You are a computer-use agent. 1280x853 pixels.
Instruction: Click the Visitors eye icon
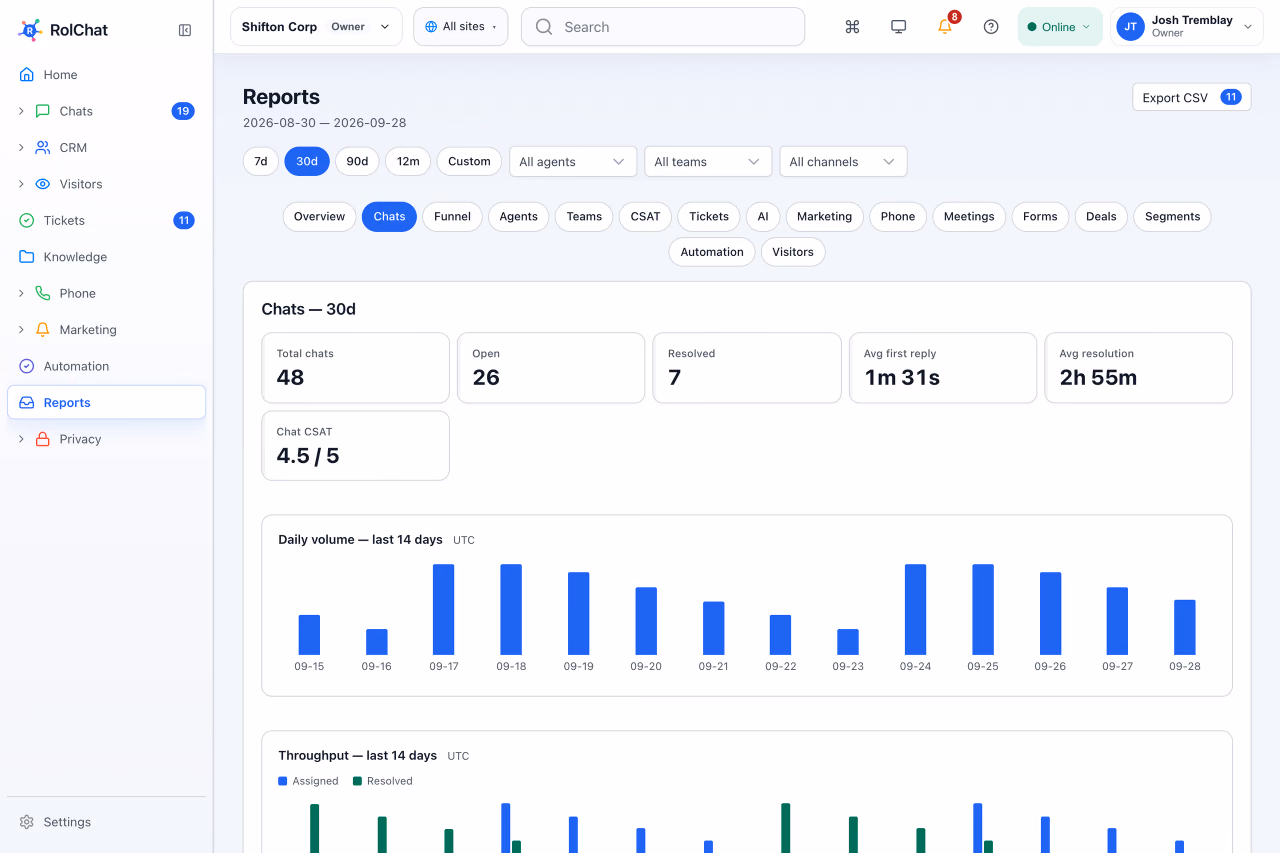click(43, 184)
